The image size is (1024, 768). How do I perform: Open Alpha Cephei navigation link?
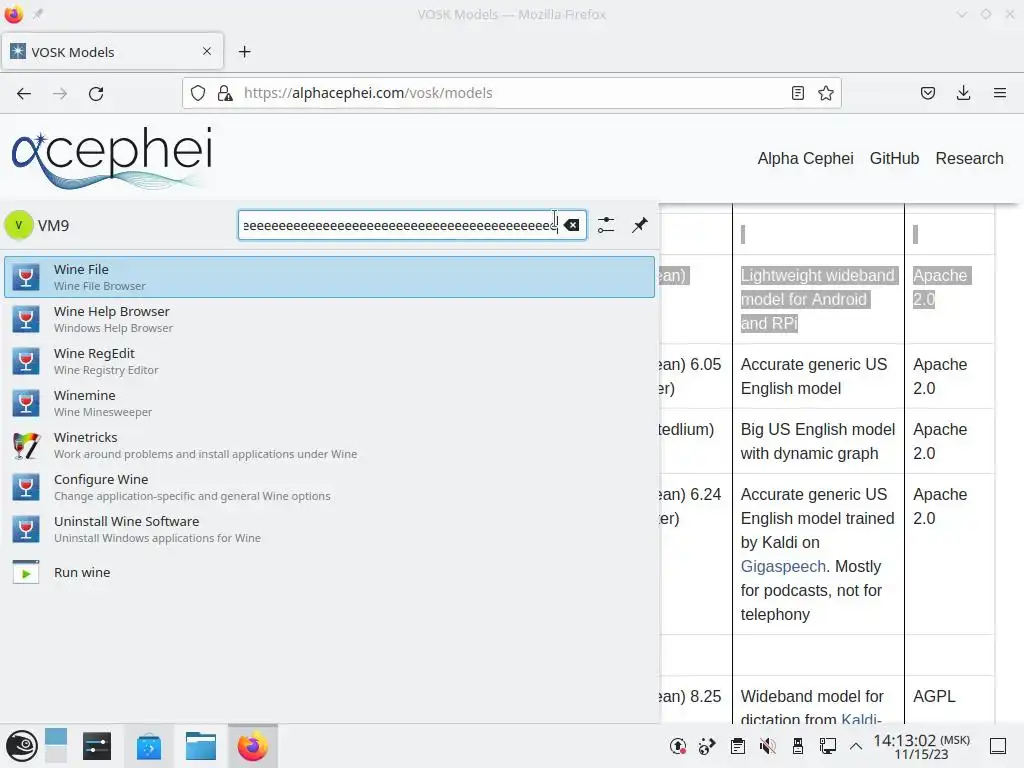[x=805, y=159]
